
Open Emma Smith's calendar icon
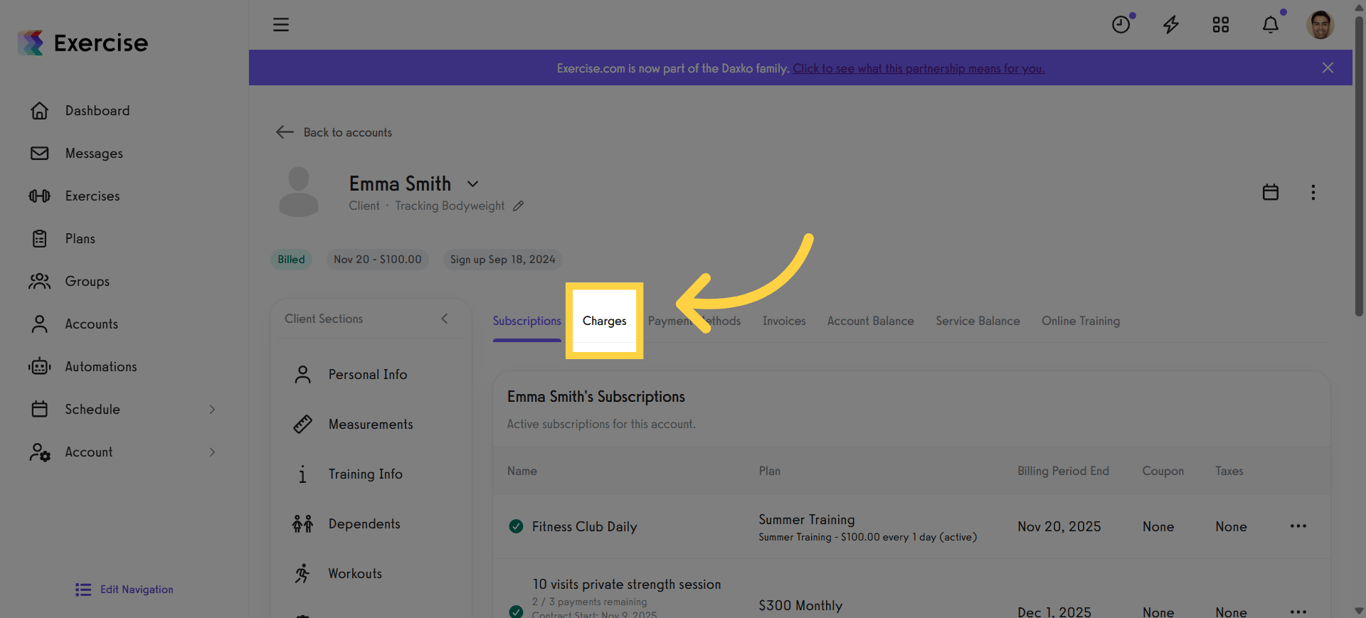click(1270, 192)
